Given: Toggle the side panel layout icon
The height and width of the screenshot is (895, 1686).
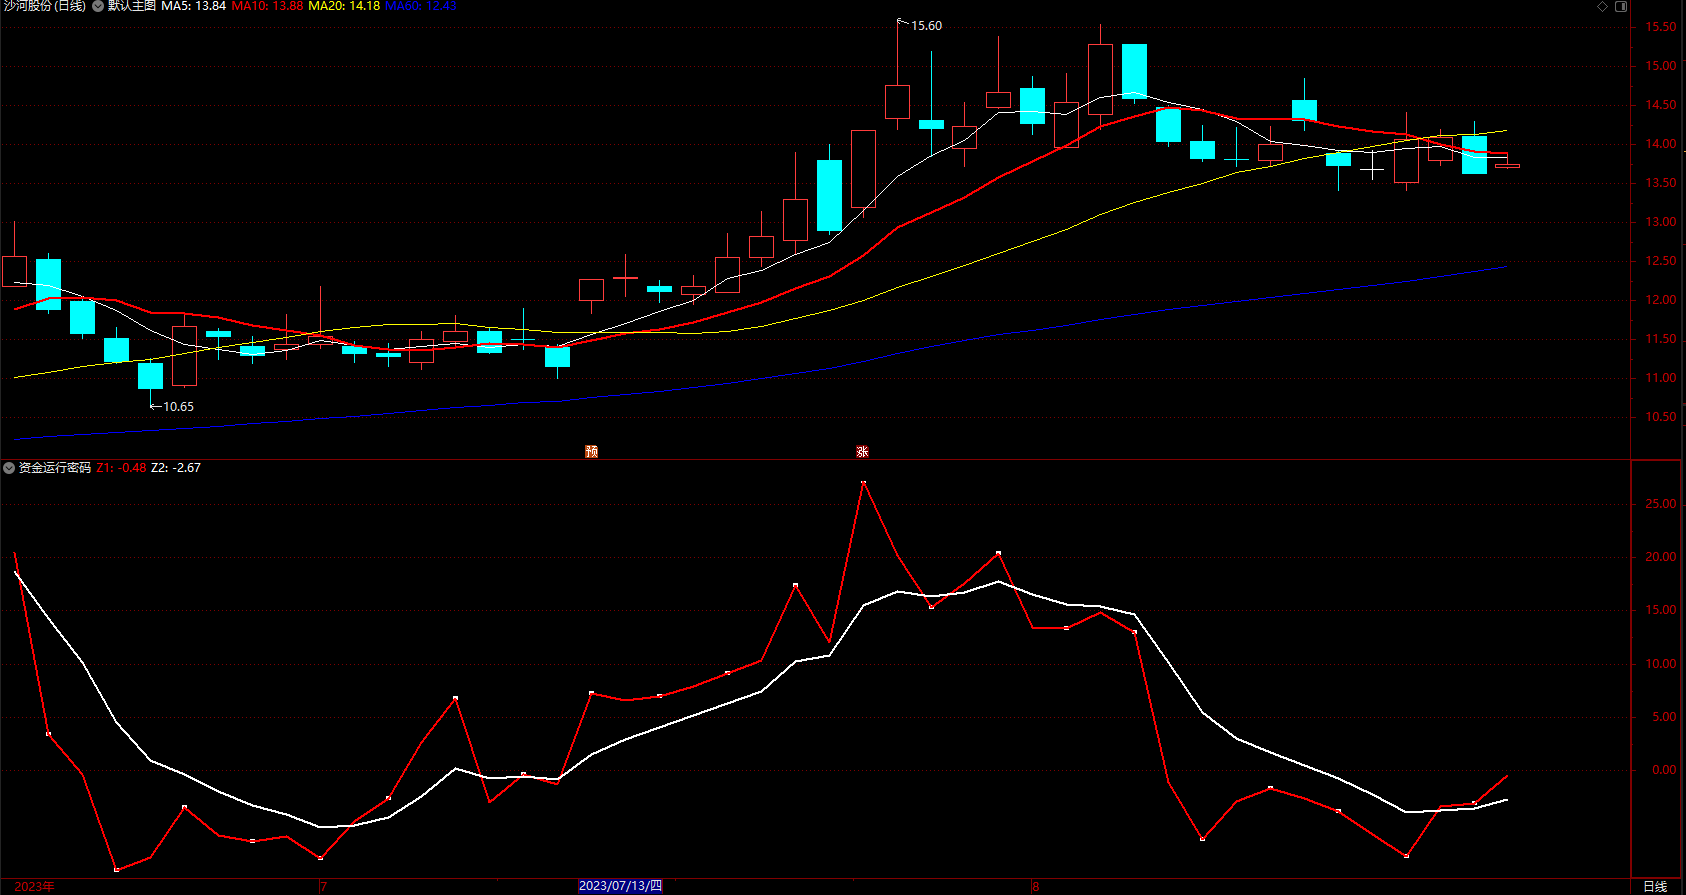Looking at the screenshot, I should point(1621,6).
